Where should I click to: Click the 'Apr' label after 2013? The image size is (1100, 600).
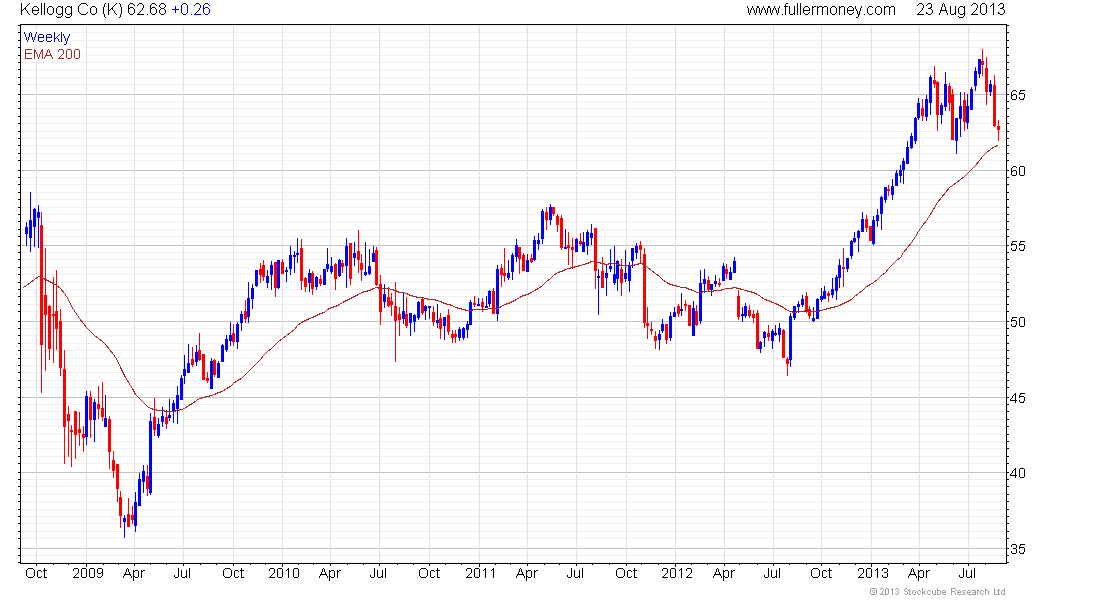point(919,573)
